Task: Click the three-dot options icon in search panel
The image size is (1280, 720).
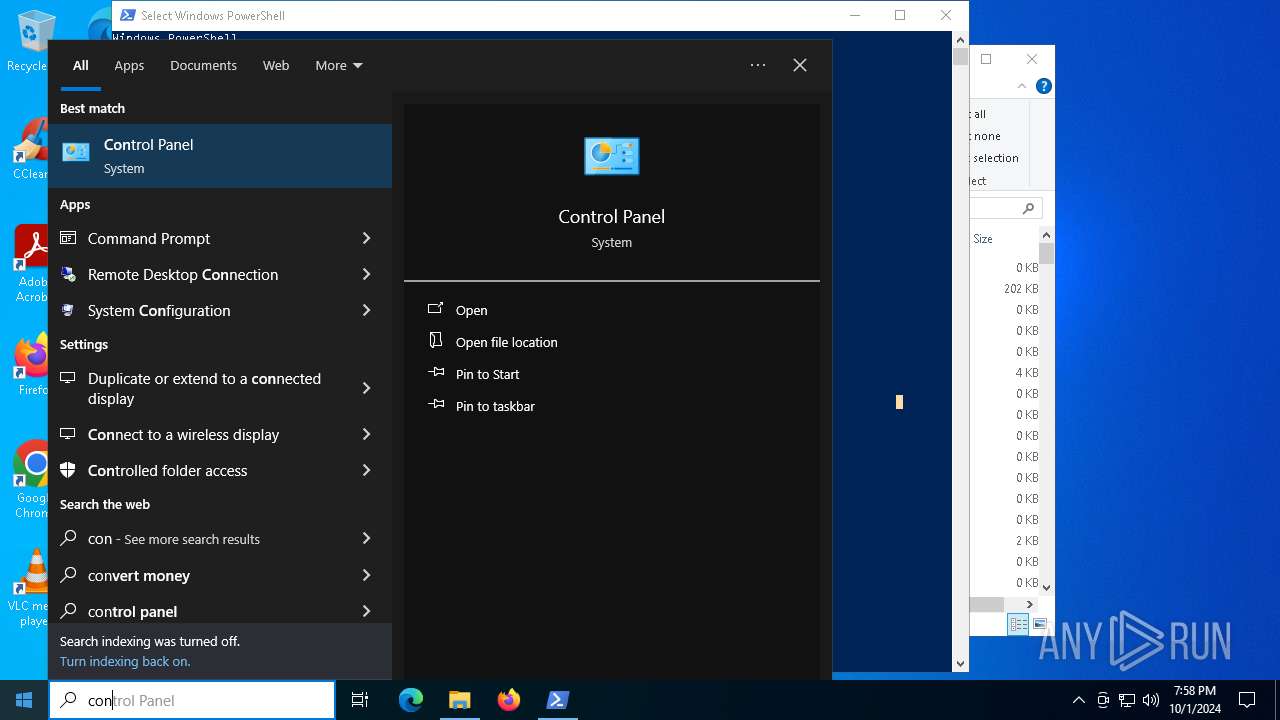Action: [x=758, y=65]
